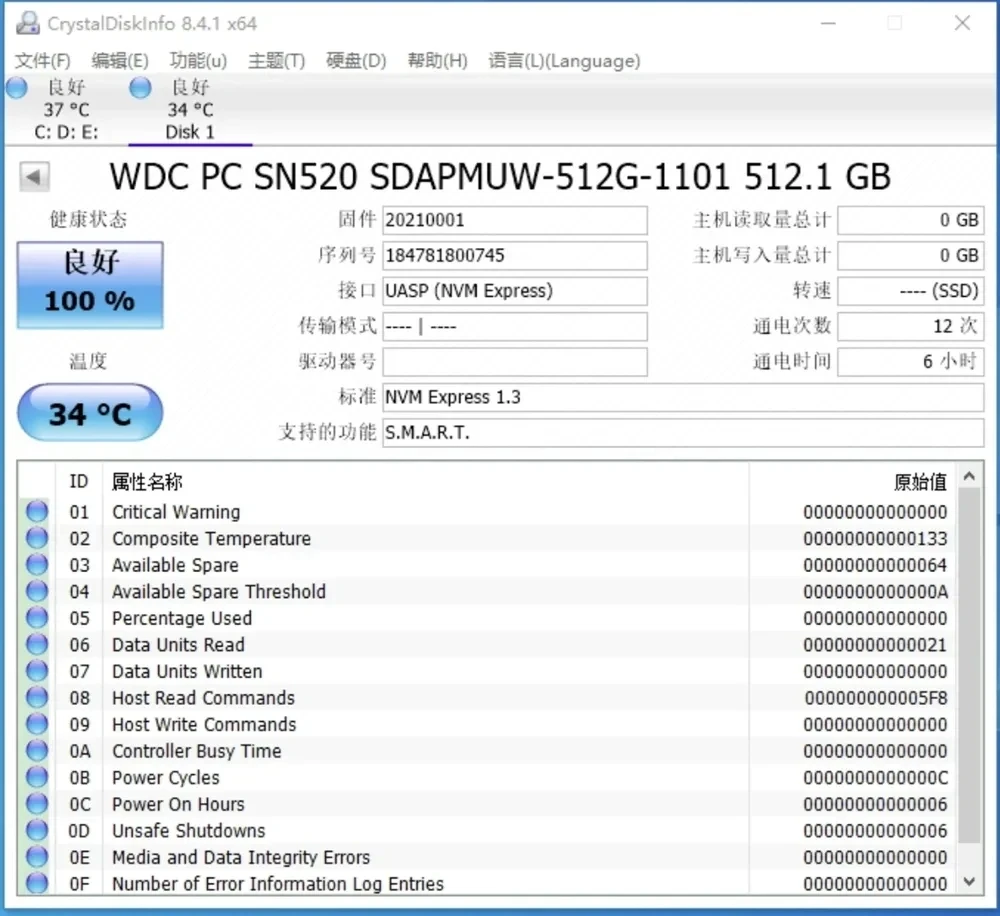Click the status icon for Host Read Commands
Screen dimensions: 1000x916
coord(37,698)
